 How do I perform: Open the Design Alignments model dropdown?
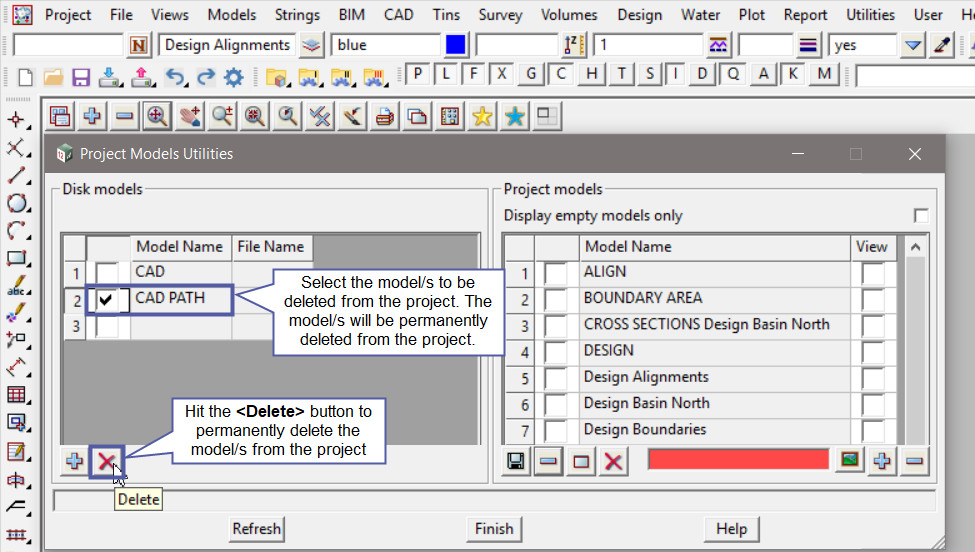311,45
